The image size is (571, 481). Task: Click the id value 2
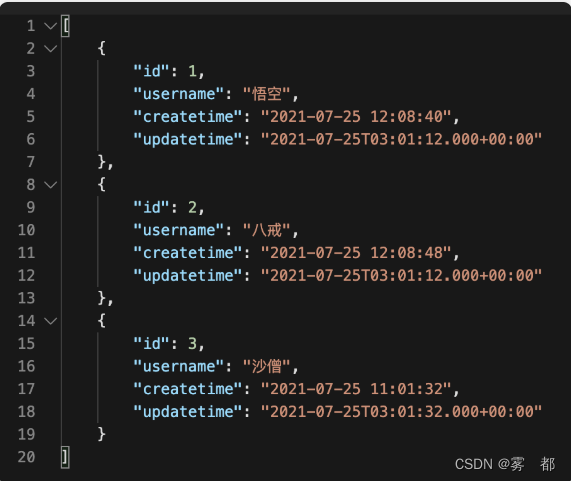pyautogui.click(x=192, y=207)
